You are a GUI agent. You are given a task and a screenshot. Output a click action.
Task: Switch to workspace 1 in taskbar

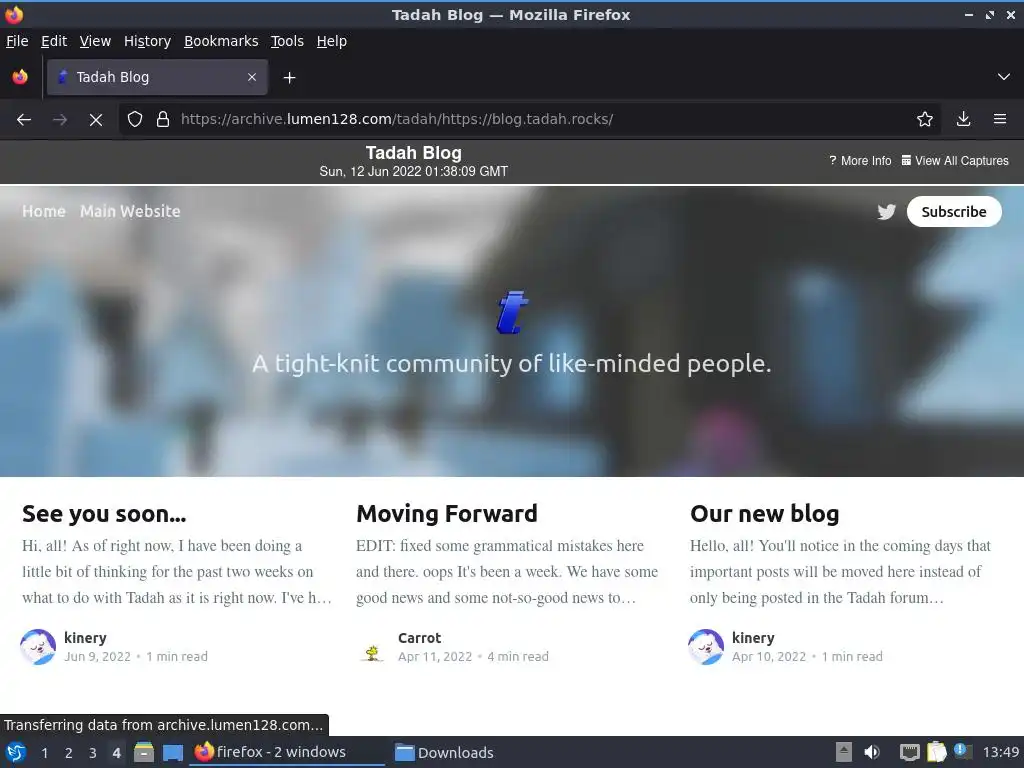point(44,753)
